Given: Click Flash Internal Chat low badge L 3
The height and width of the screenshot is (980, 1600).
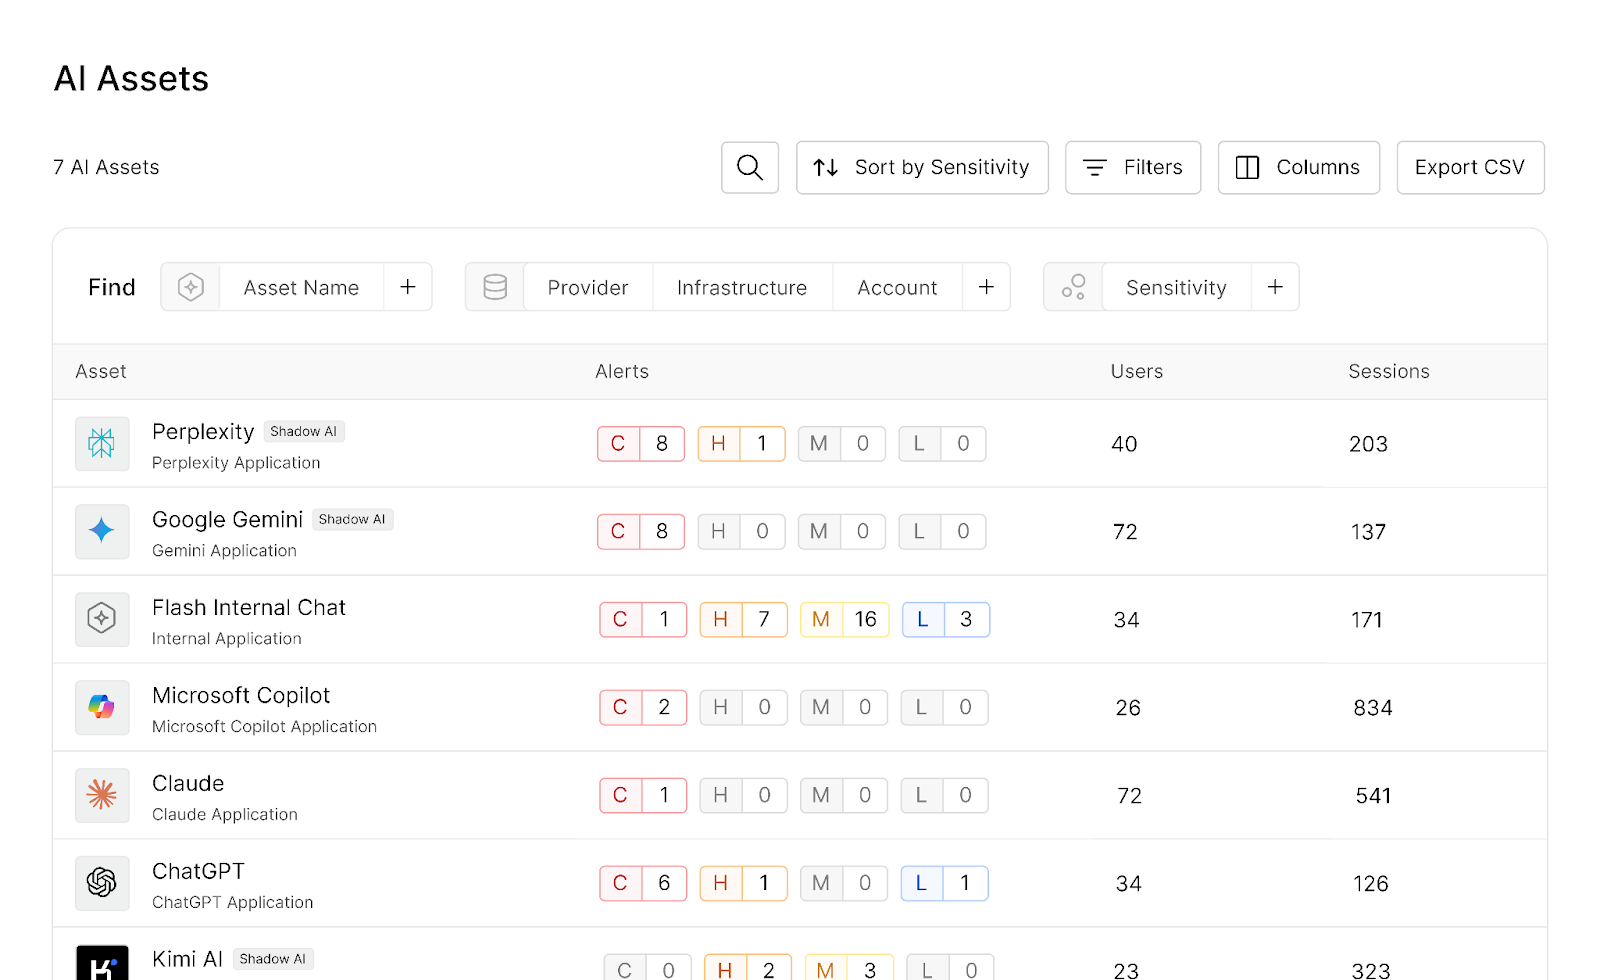Looking at the screenshot, I should point(946,619).
